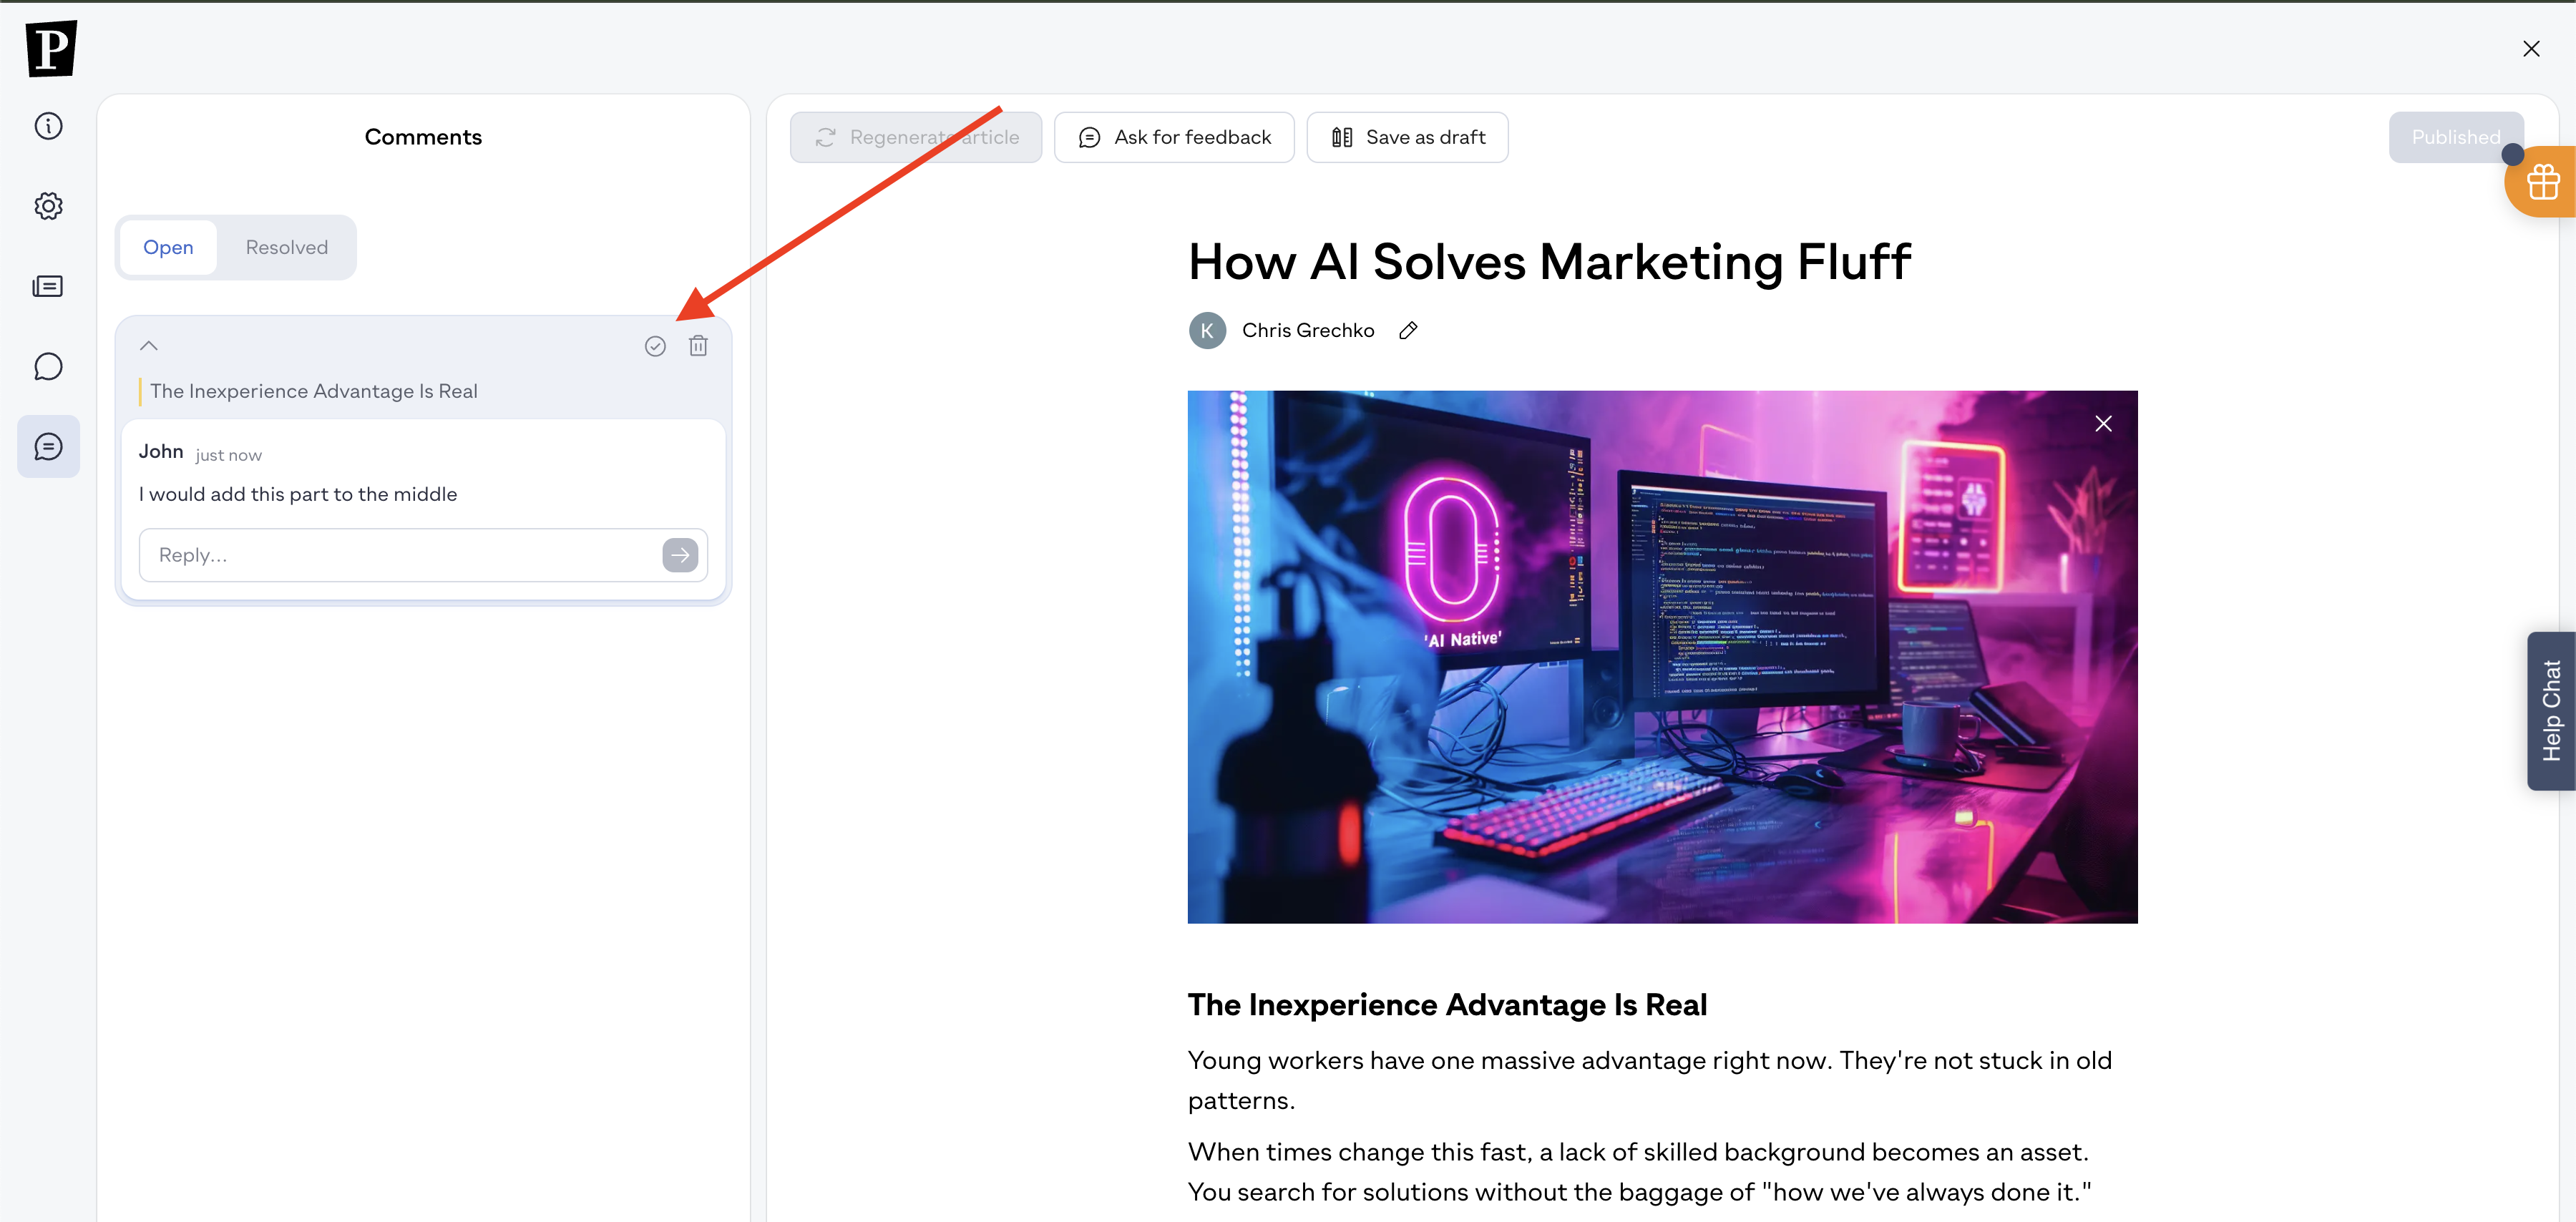This screenshot has height=1222, width=2576.
Task: Remove the cover image with its X
Action: pyautogui.click(x=2103, y=424)
